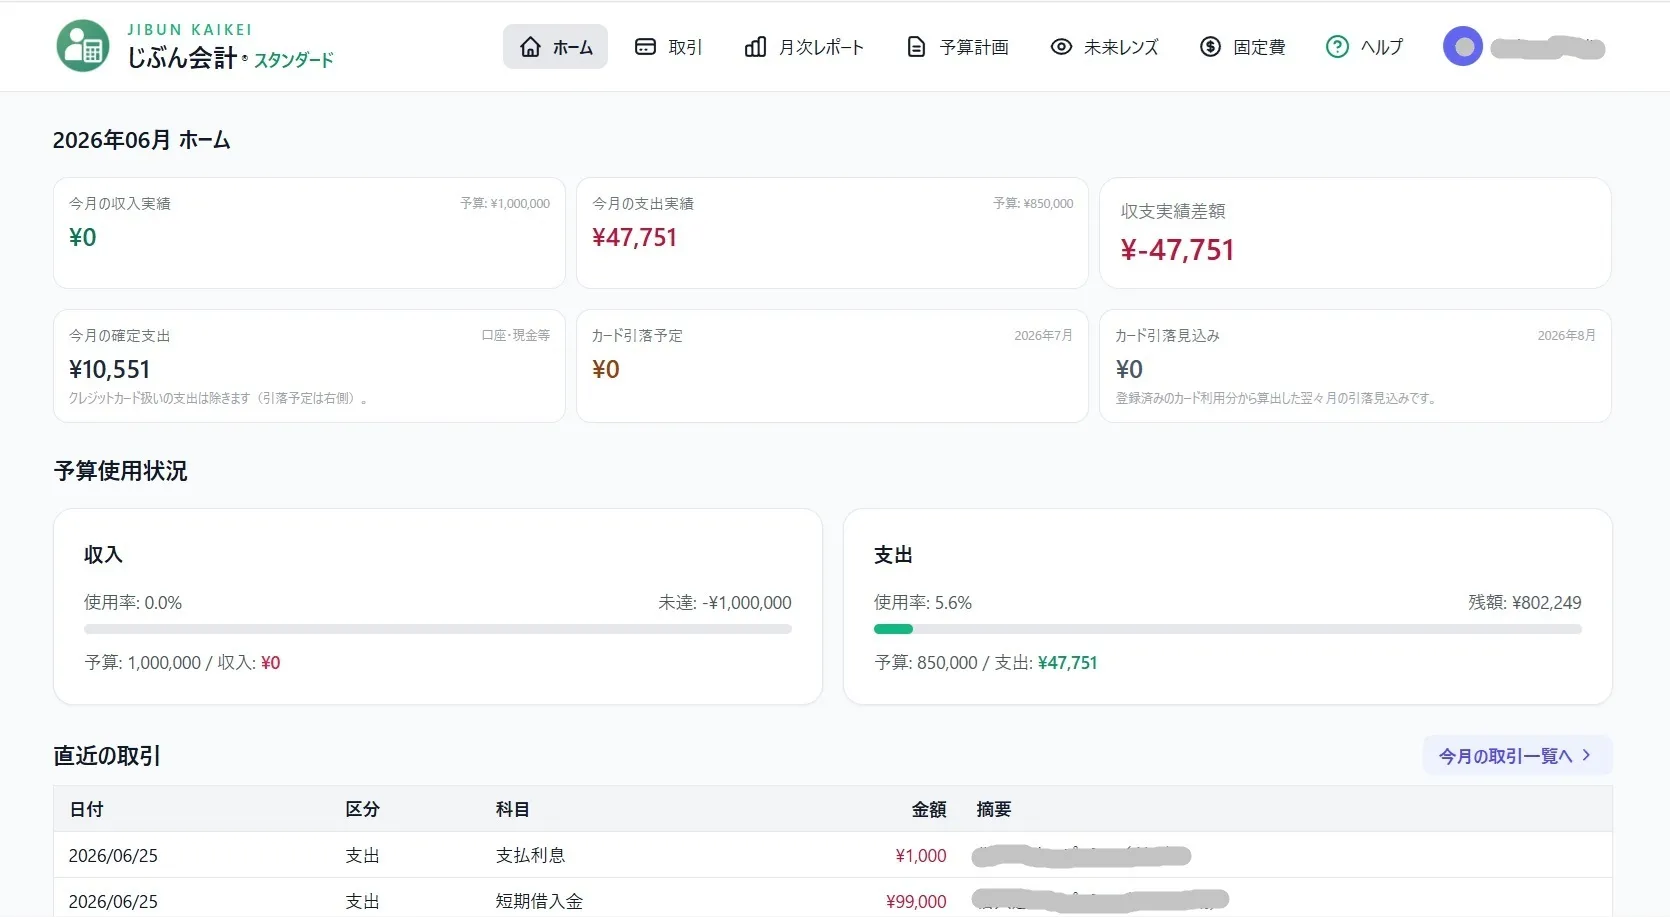1670x917 pixels.
Task: Click the eye icon for 未来レンズ
Action: [x=1061, y=46]
